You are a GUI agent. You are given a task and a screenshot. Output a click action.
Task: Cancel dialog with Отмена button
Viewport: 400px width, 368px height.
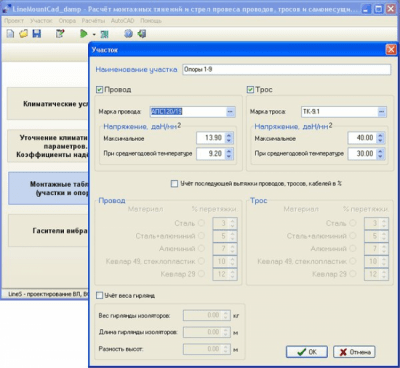click(354, 352)
